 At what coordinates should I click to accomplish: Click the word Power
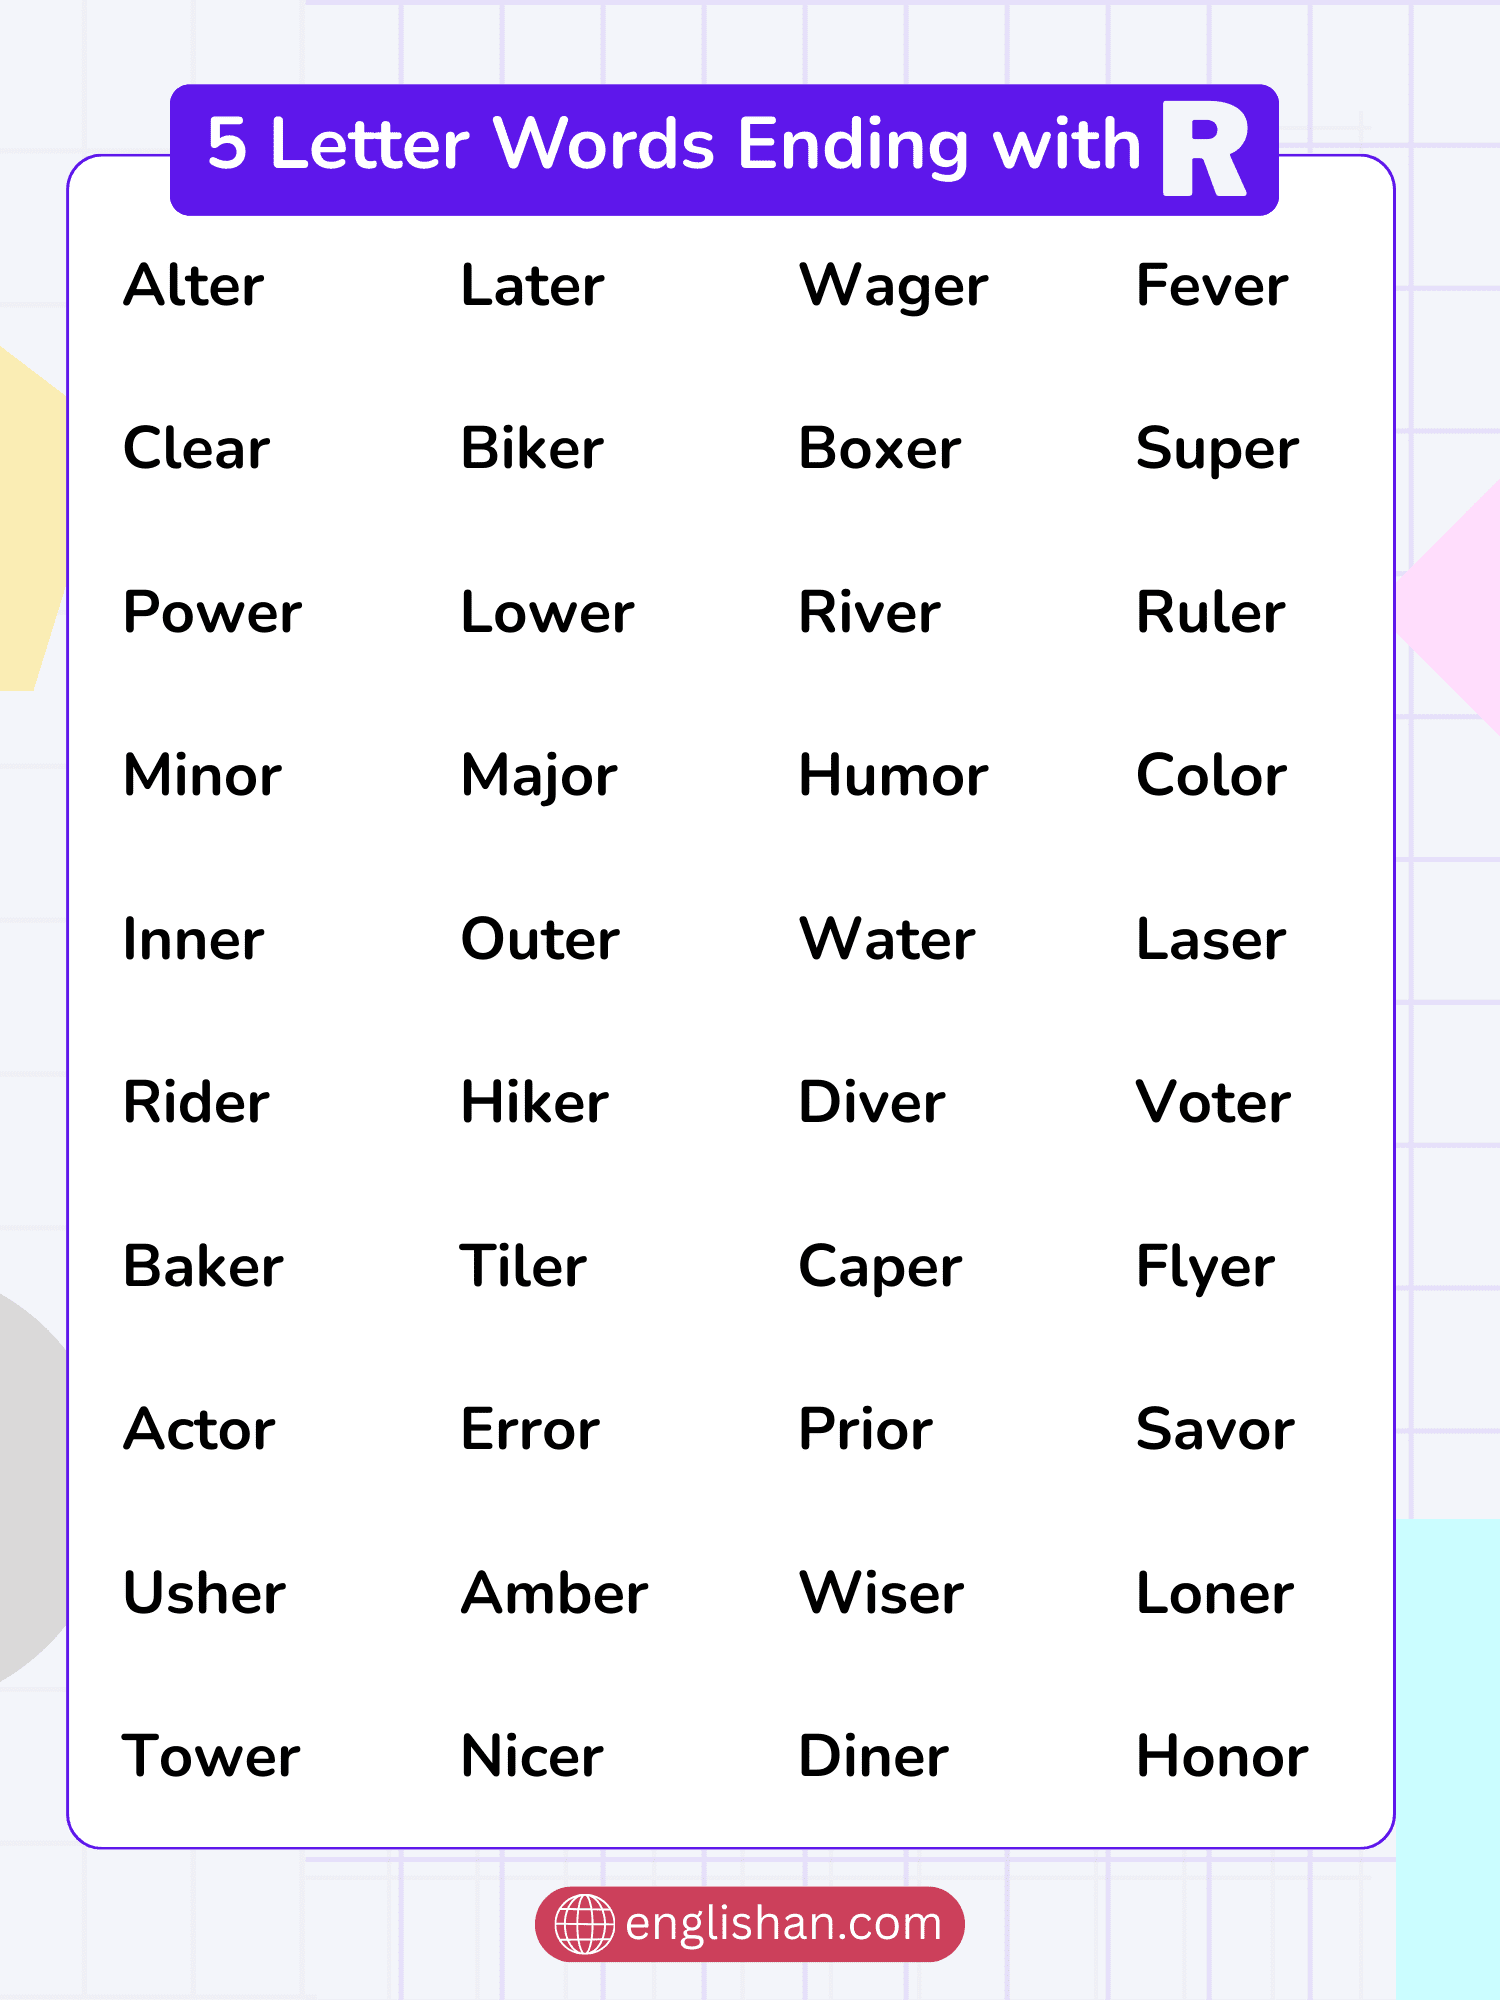coord(212,612)
